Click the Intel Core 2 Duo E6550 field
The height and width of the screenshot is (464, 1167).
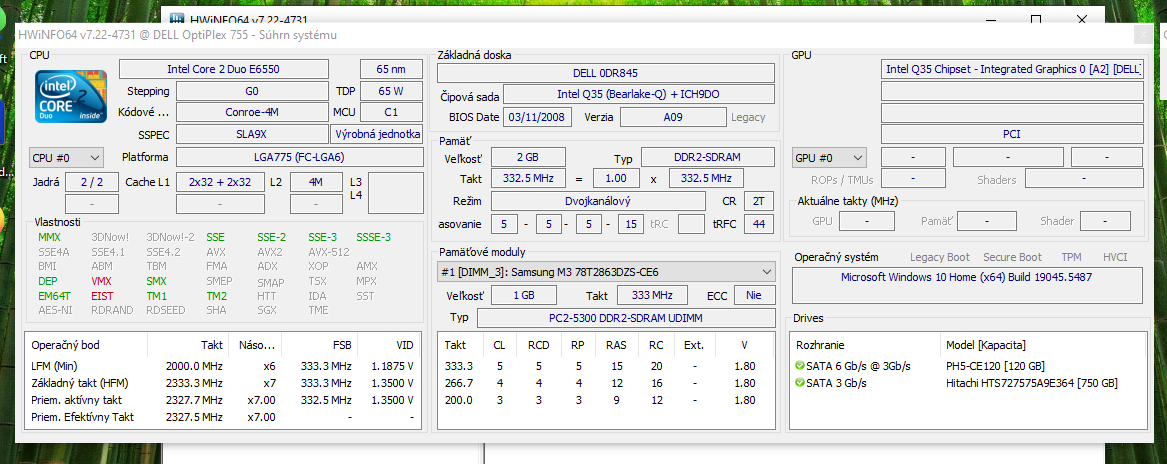click(x=223, y=69)
